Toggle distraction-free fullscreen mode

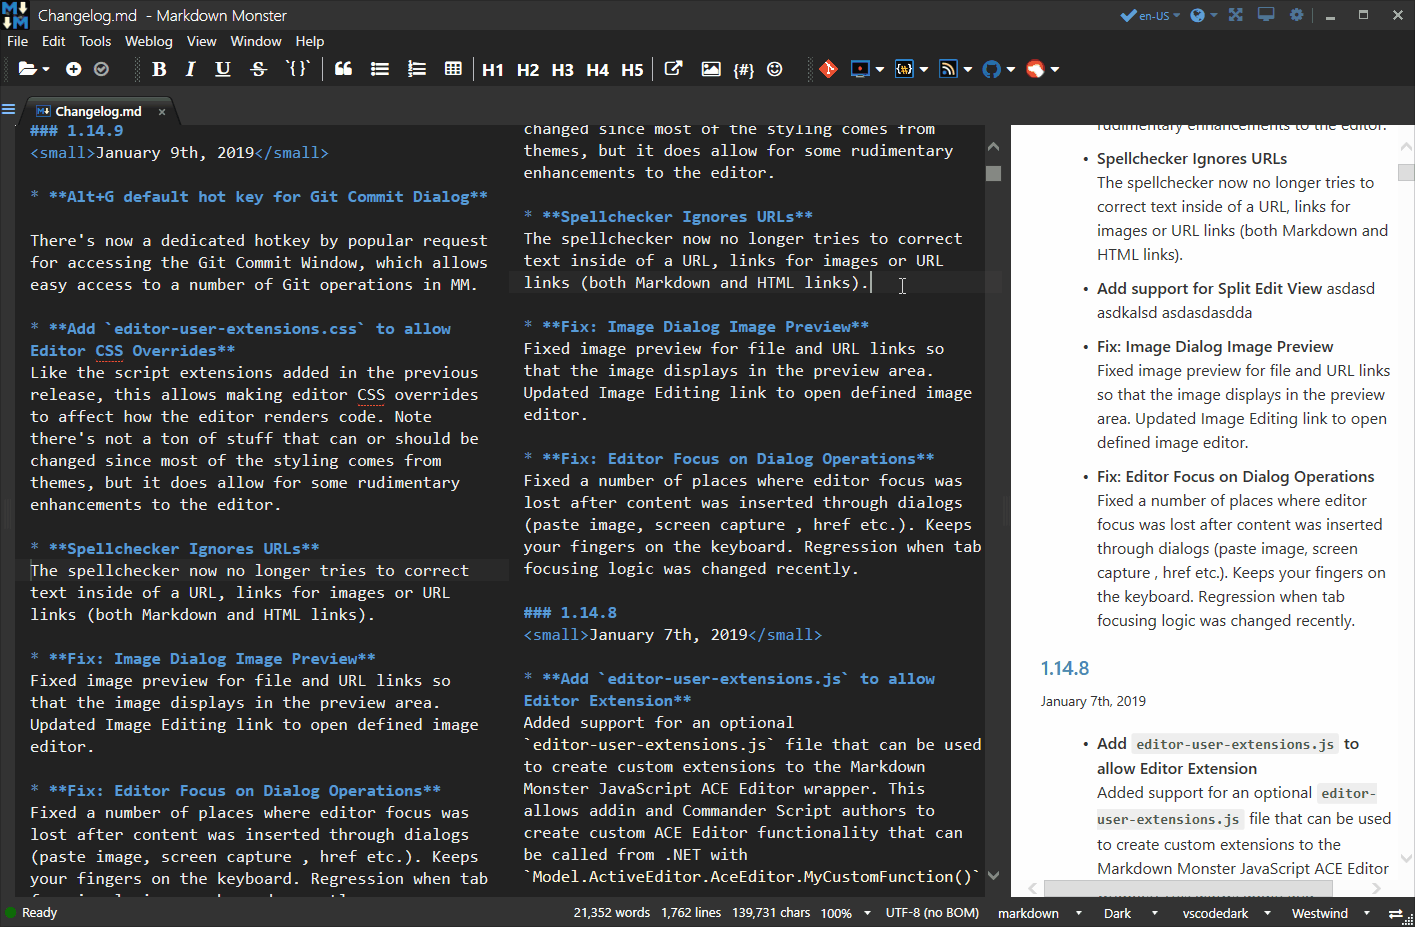point(1236,15)
